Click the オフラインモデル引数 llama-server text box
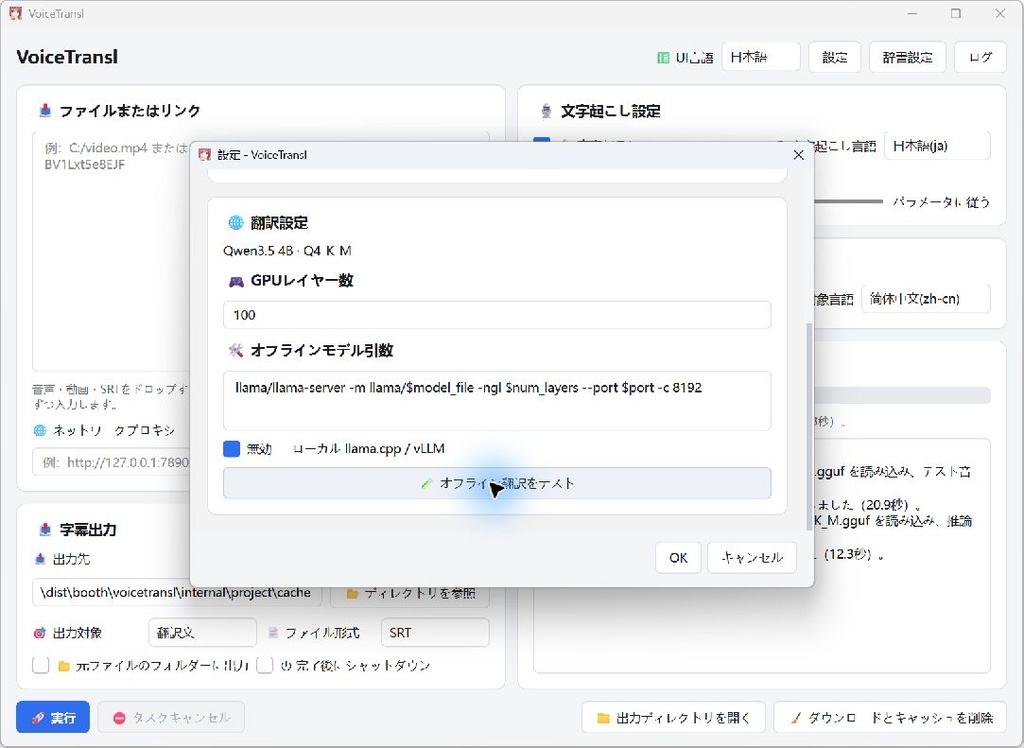 point(497,400)
